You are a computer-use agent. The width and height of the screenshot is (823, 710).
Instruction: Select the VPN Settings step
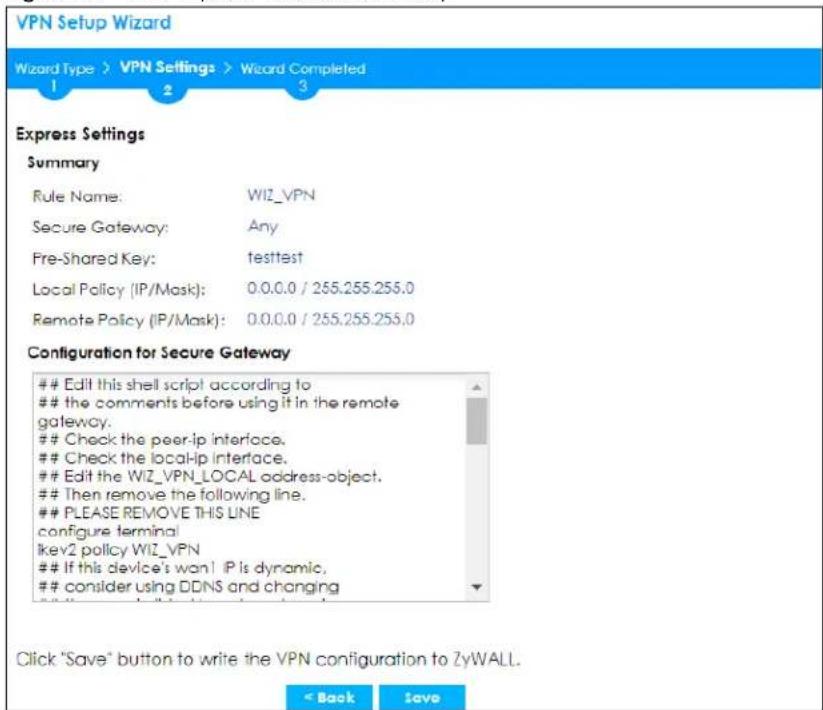click(167, 68)
